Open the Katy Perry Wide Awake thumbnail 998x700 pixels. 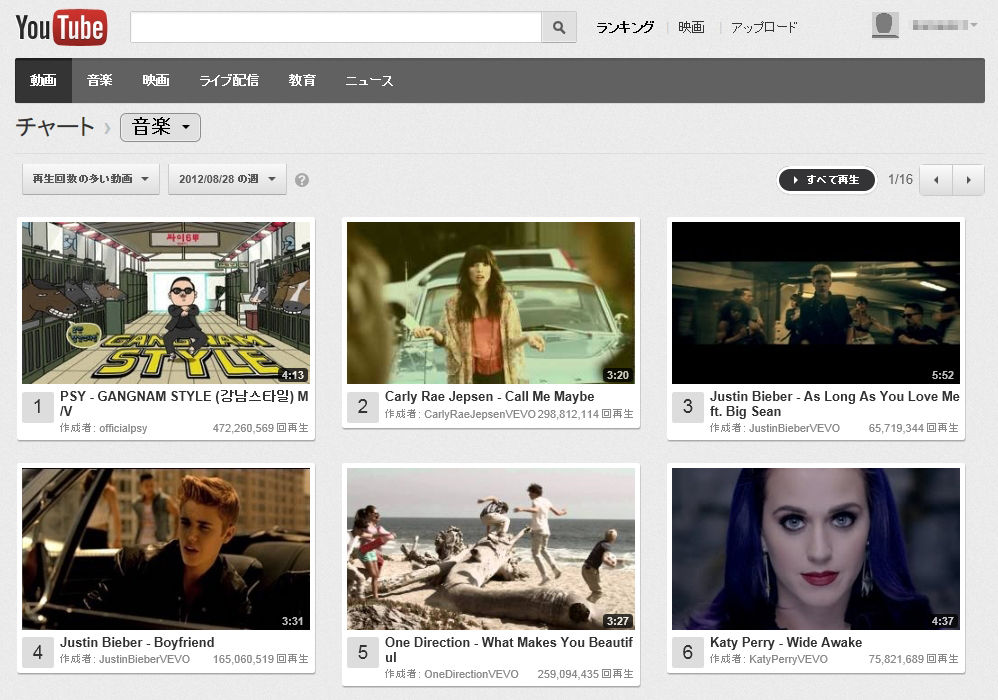(816, 549)
